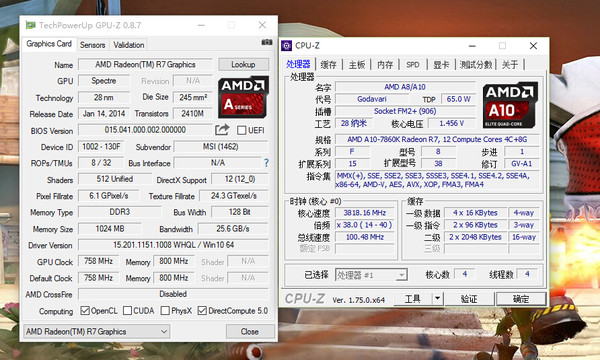
Task: Click the TDP value 65.0 W
Action: 458,99
